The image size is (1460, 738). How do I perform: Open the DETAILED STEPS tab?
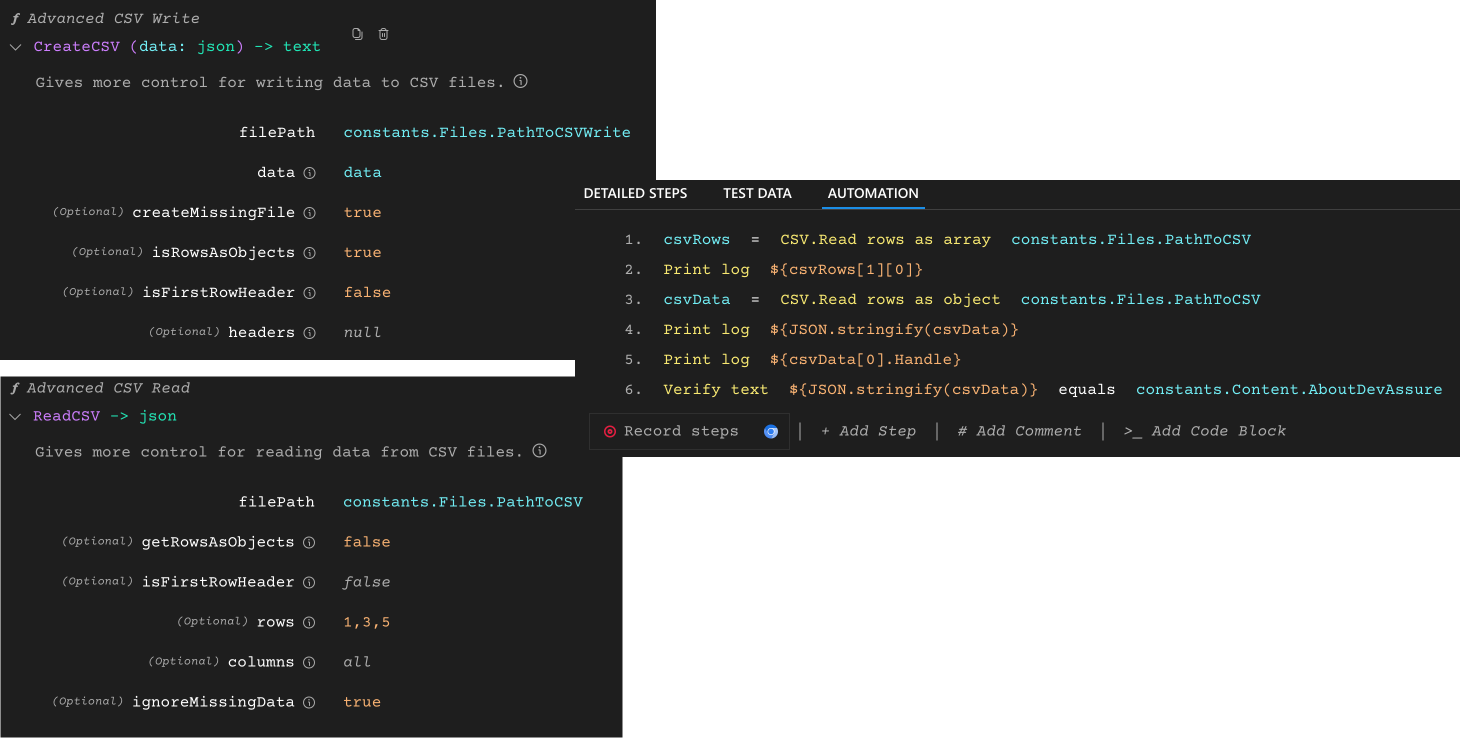tap(635, 193)
